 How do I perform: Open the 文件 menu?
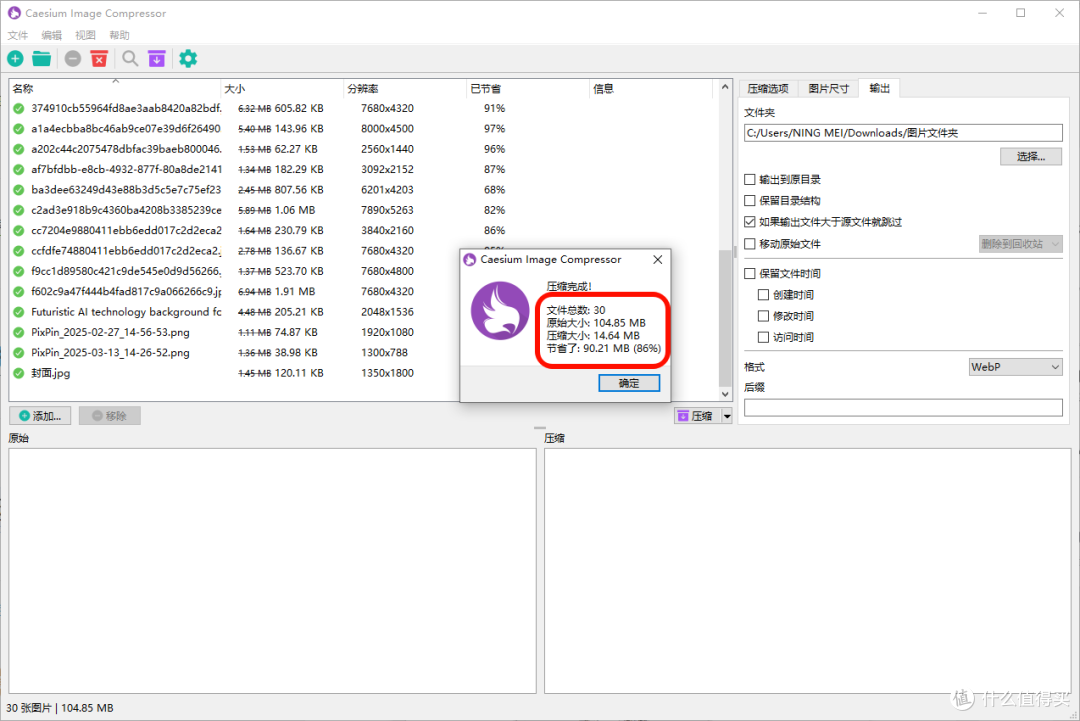[x=18, y=35]
